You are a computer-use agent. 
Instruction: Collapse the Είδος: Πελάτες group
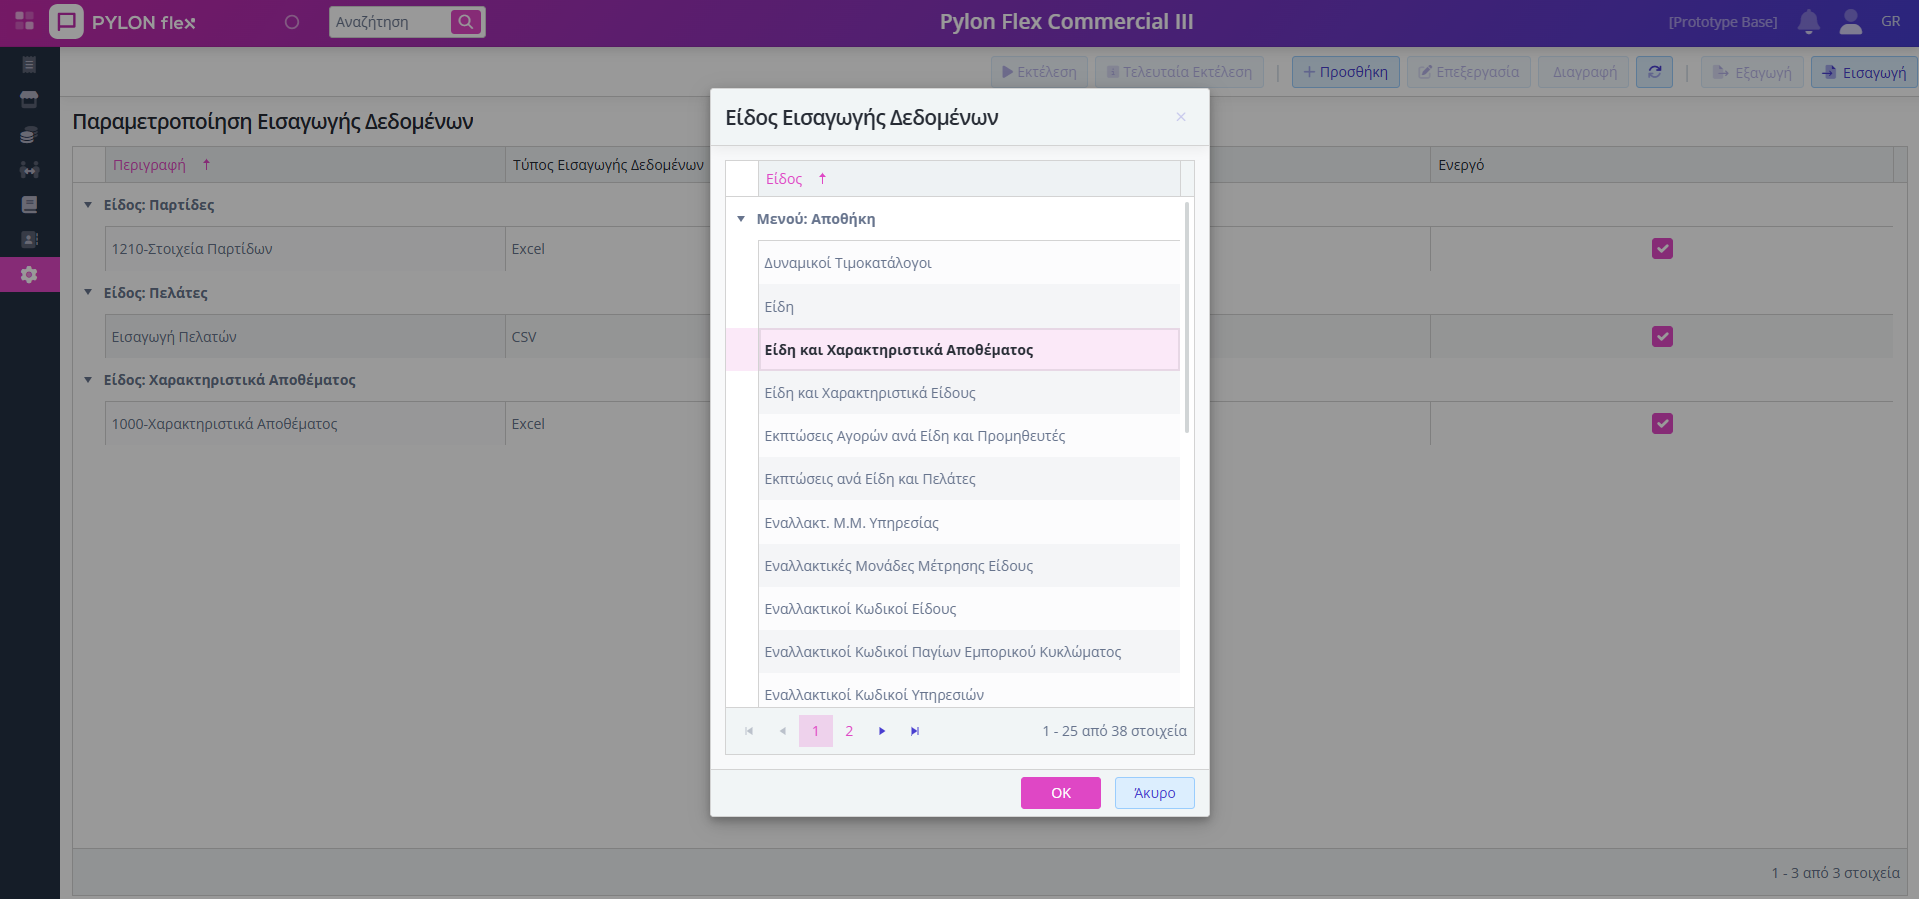click(88, 293)
